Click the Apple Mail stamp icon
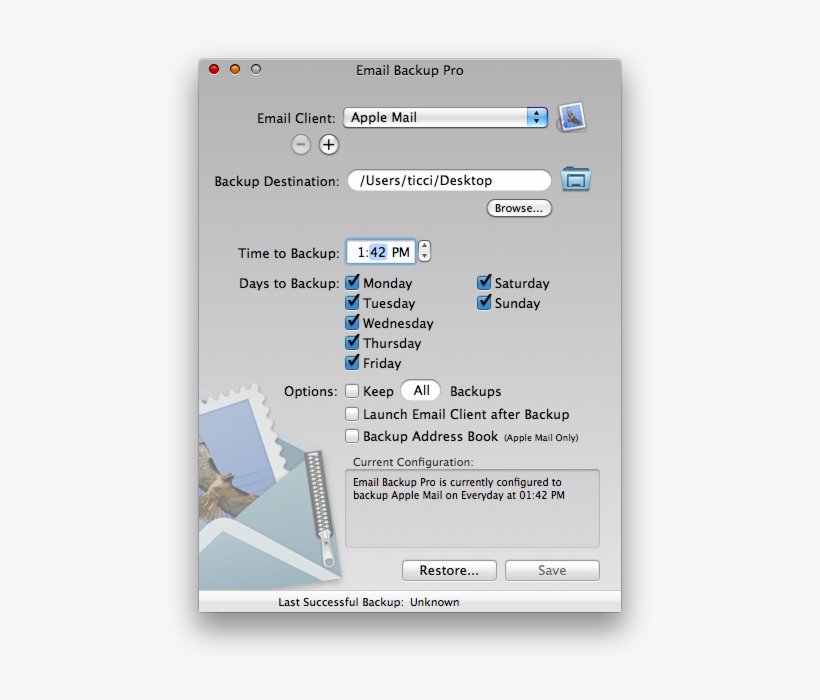This screenshot has height=700, width=820. click(x=571, y=117)
